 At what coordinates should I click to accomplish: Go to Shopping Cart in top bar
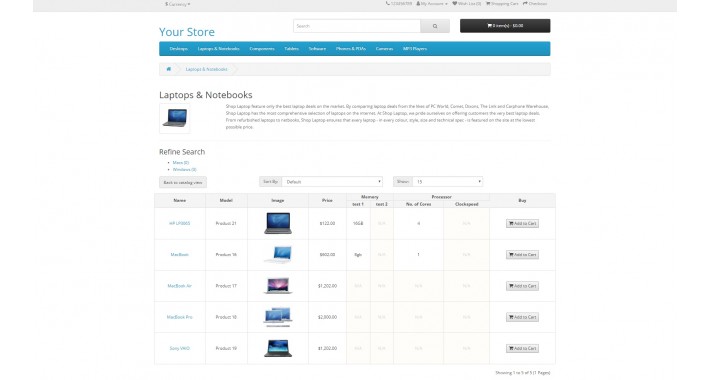502,4
